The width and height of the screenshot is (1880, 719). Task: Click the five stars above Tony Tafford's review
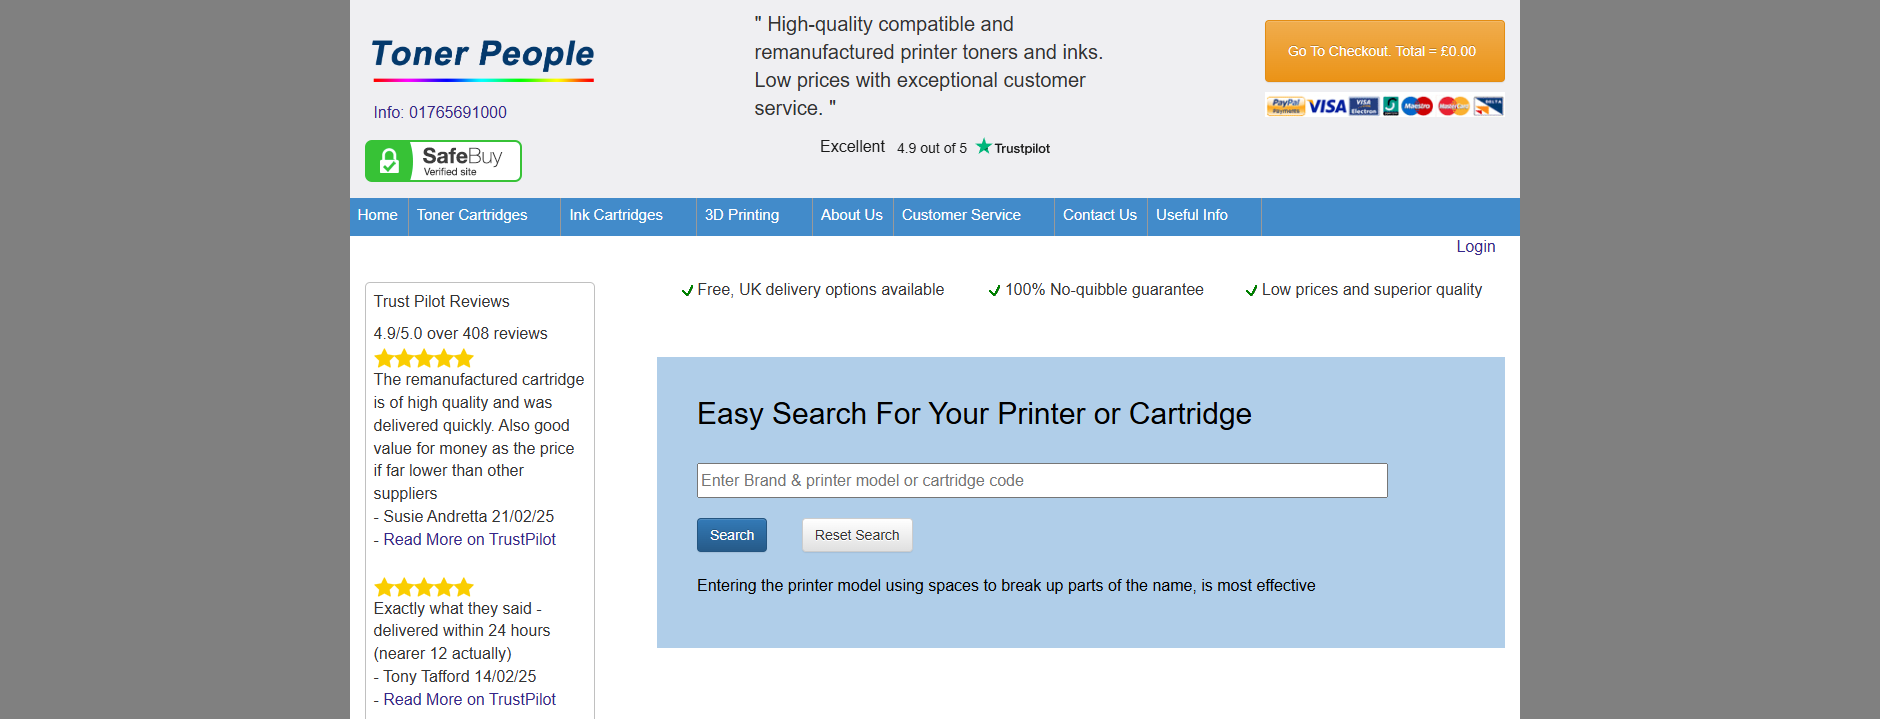click(424, 587)
